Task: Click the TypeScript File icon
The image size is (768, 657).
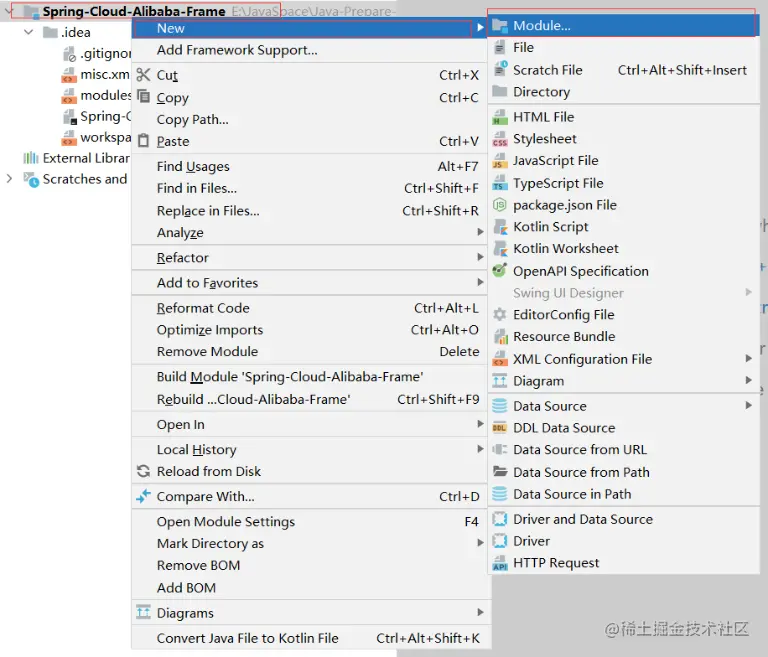Action: 500,183
